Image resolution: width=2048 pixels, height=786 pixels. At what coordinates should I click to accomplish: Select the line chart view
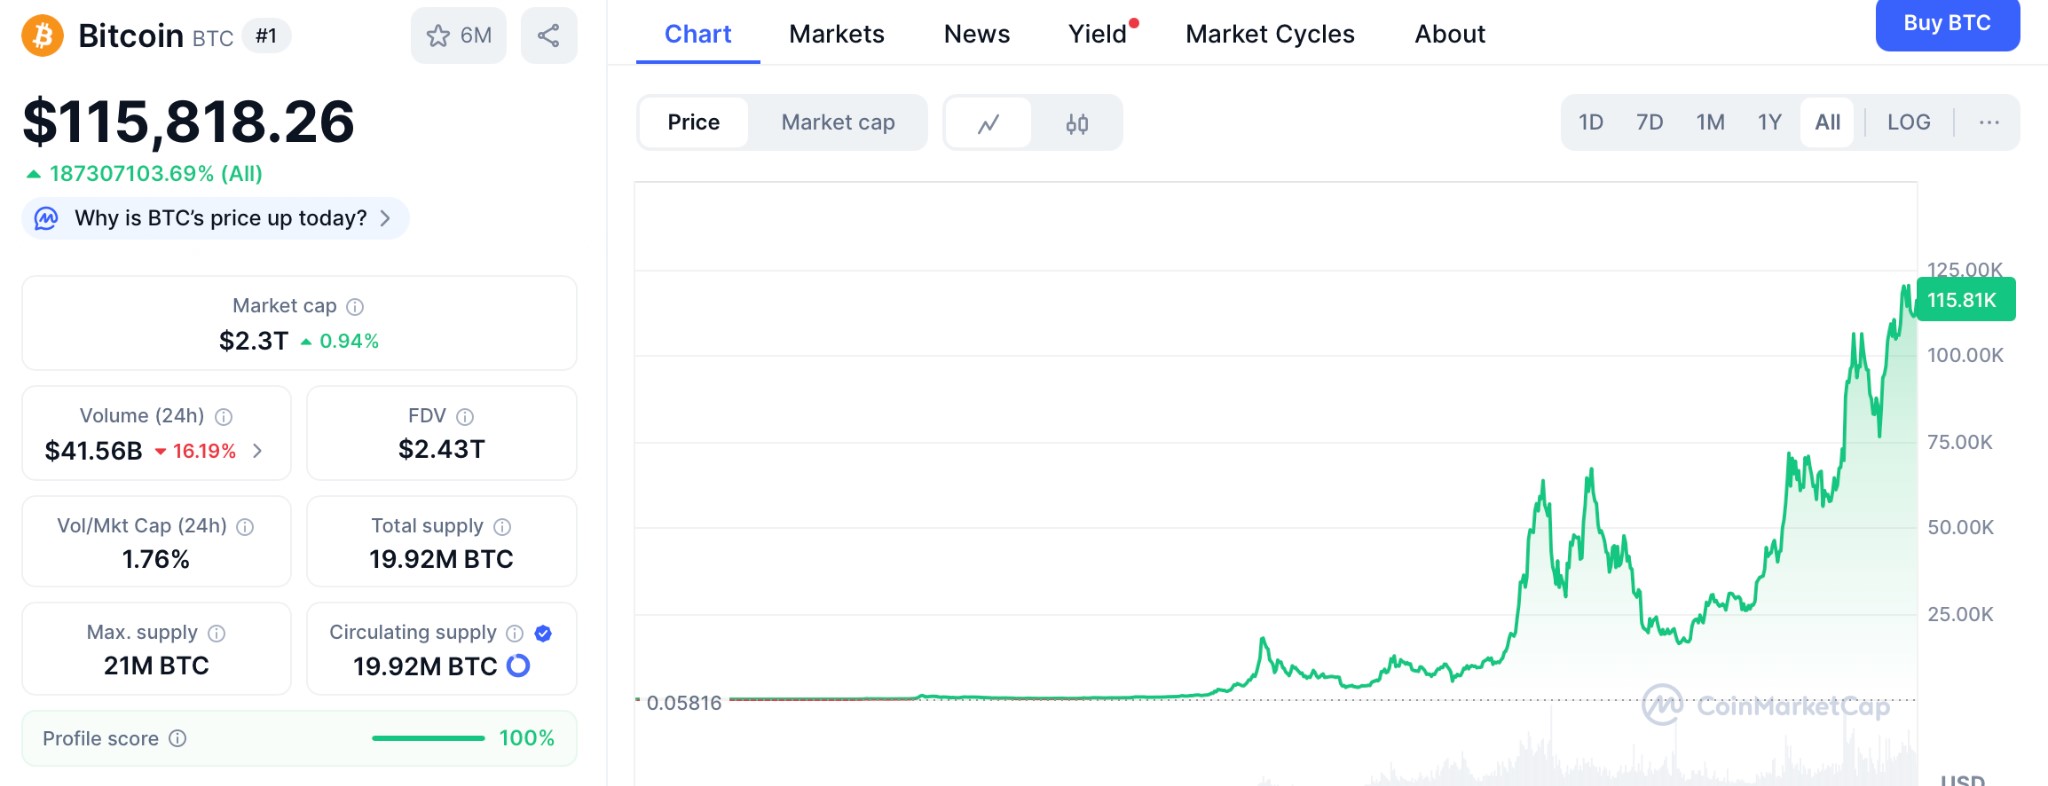988,123
